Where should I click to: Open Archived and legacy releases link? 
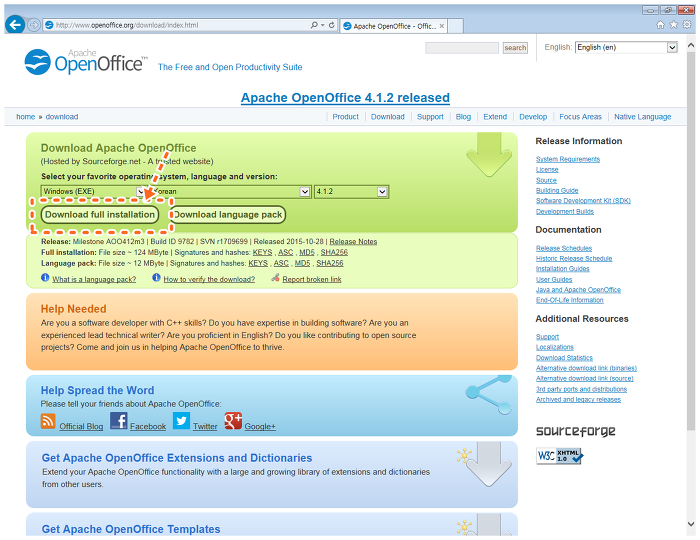pos(578,399)
